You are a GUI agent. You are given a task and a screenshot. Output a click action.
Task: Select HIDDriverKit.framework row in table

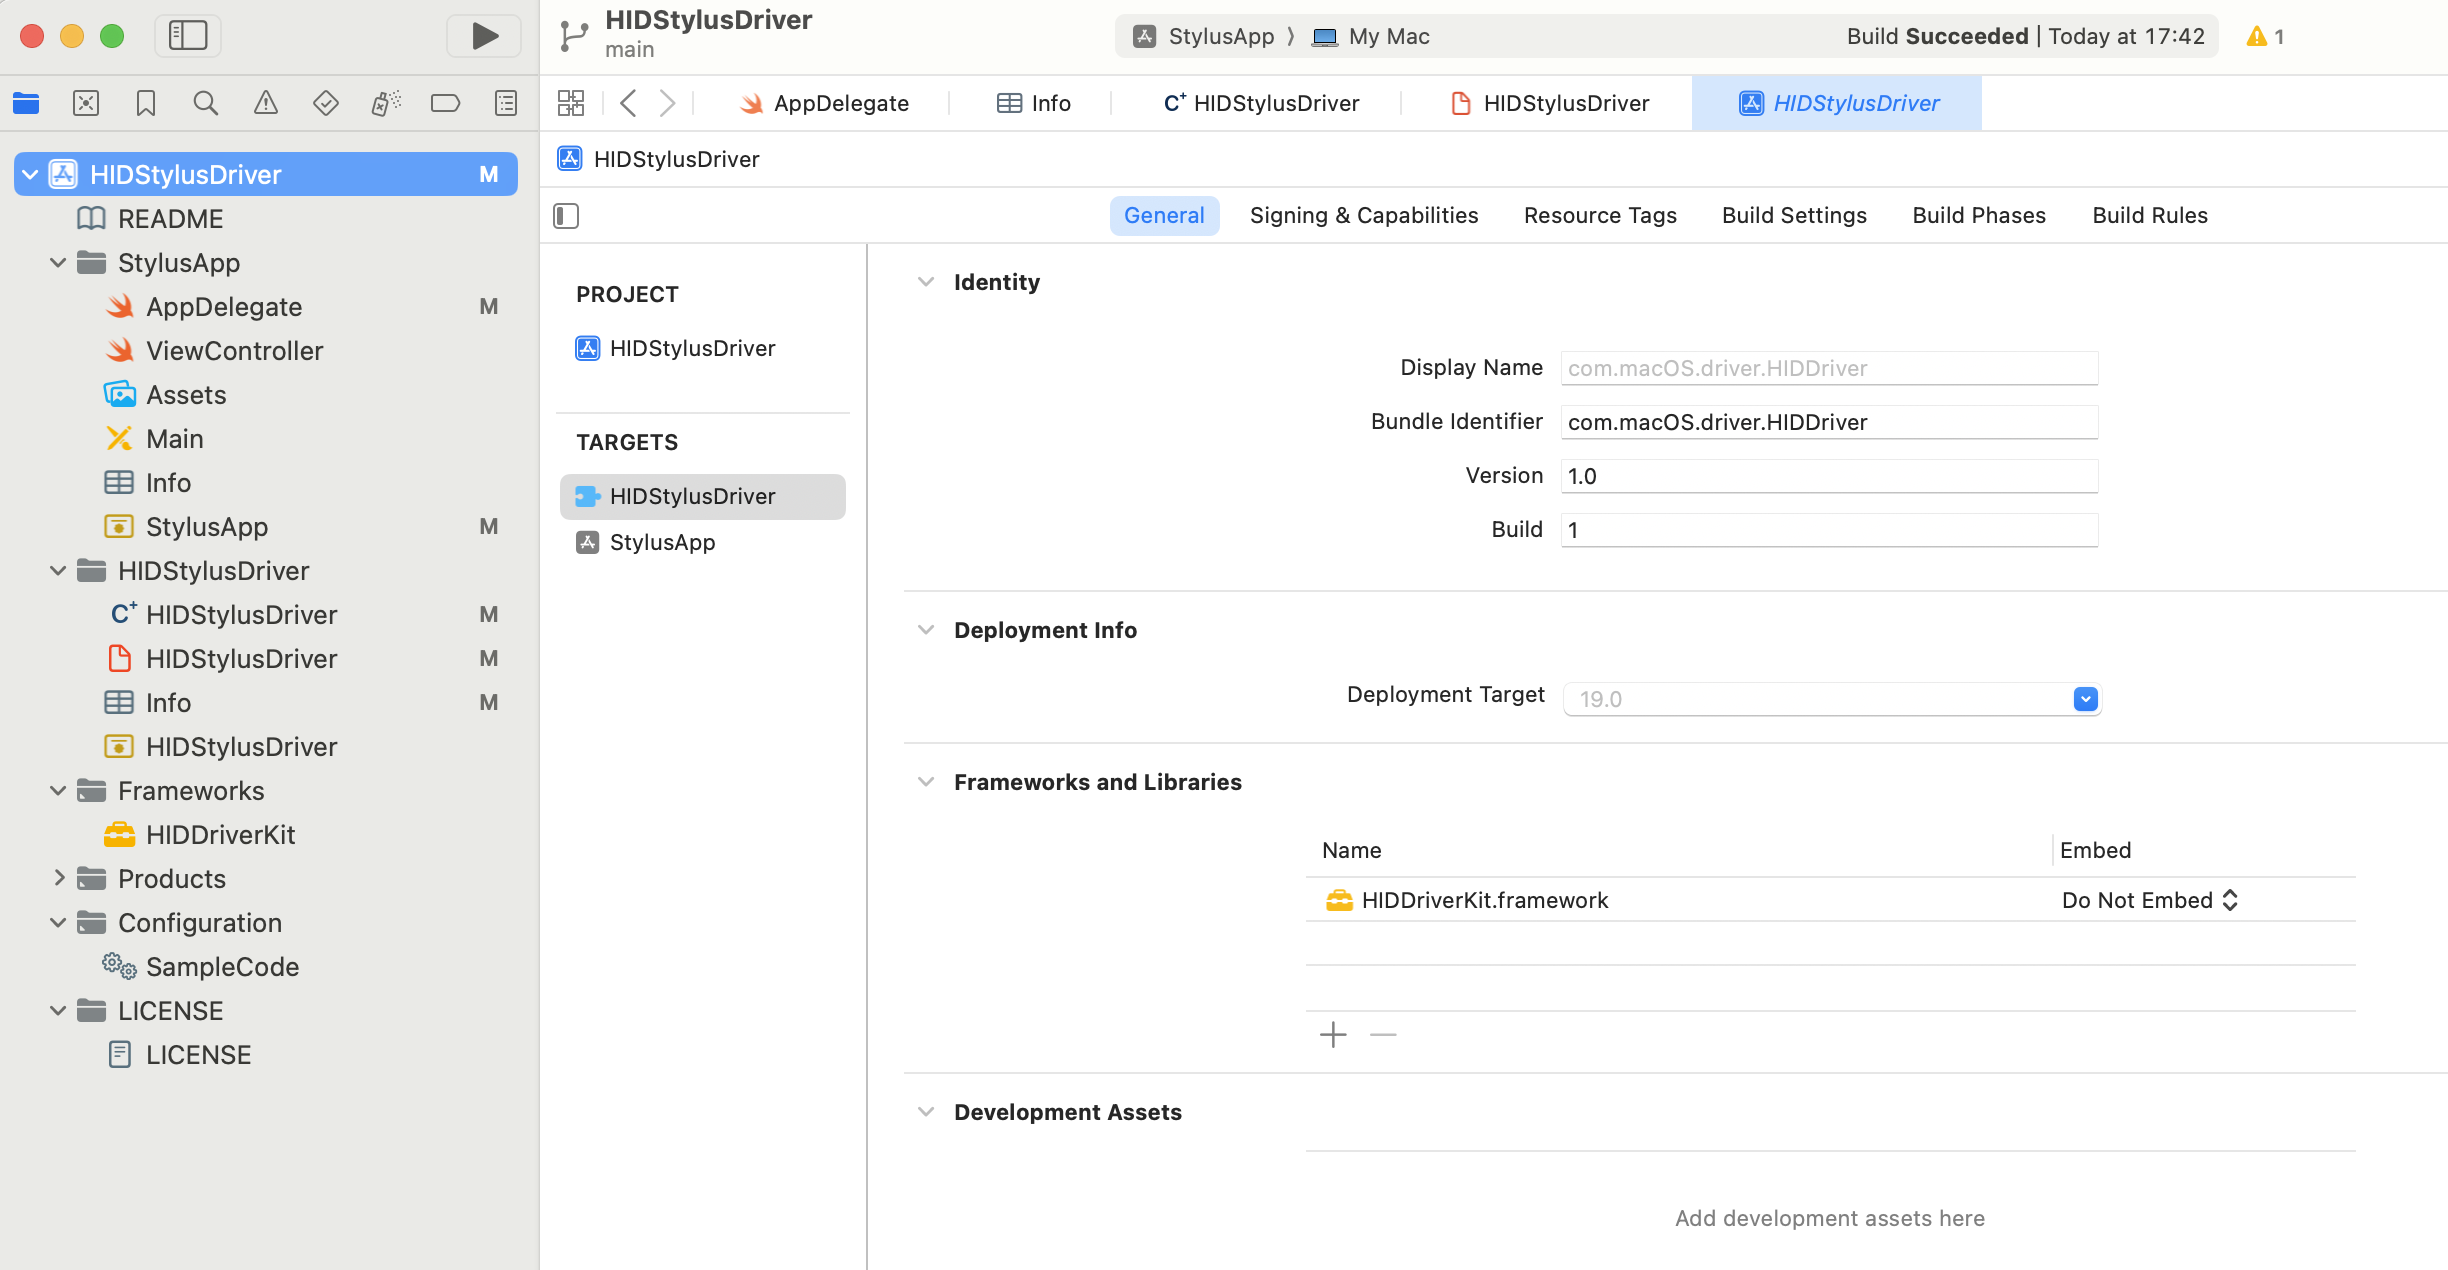point(1830,901)
